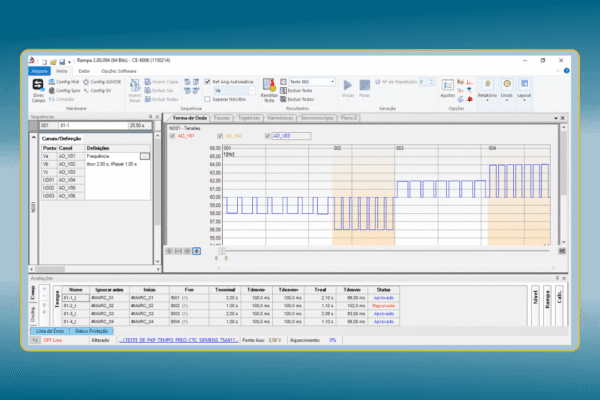Screen dimensions: 600x400
Task: Open the Ajustes settings icon
Action: point(447,88)
